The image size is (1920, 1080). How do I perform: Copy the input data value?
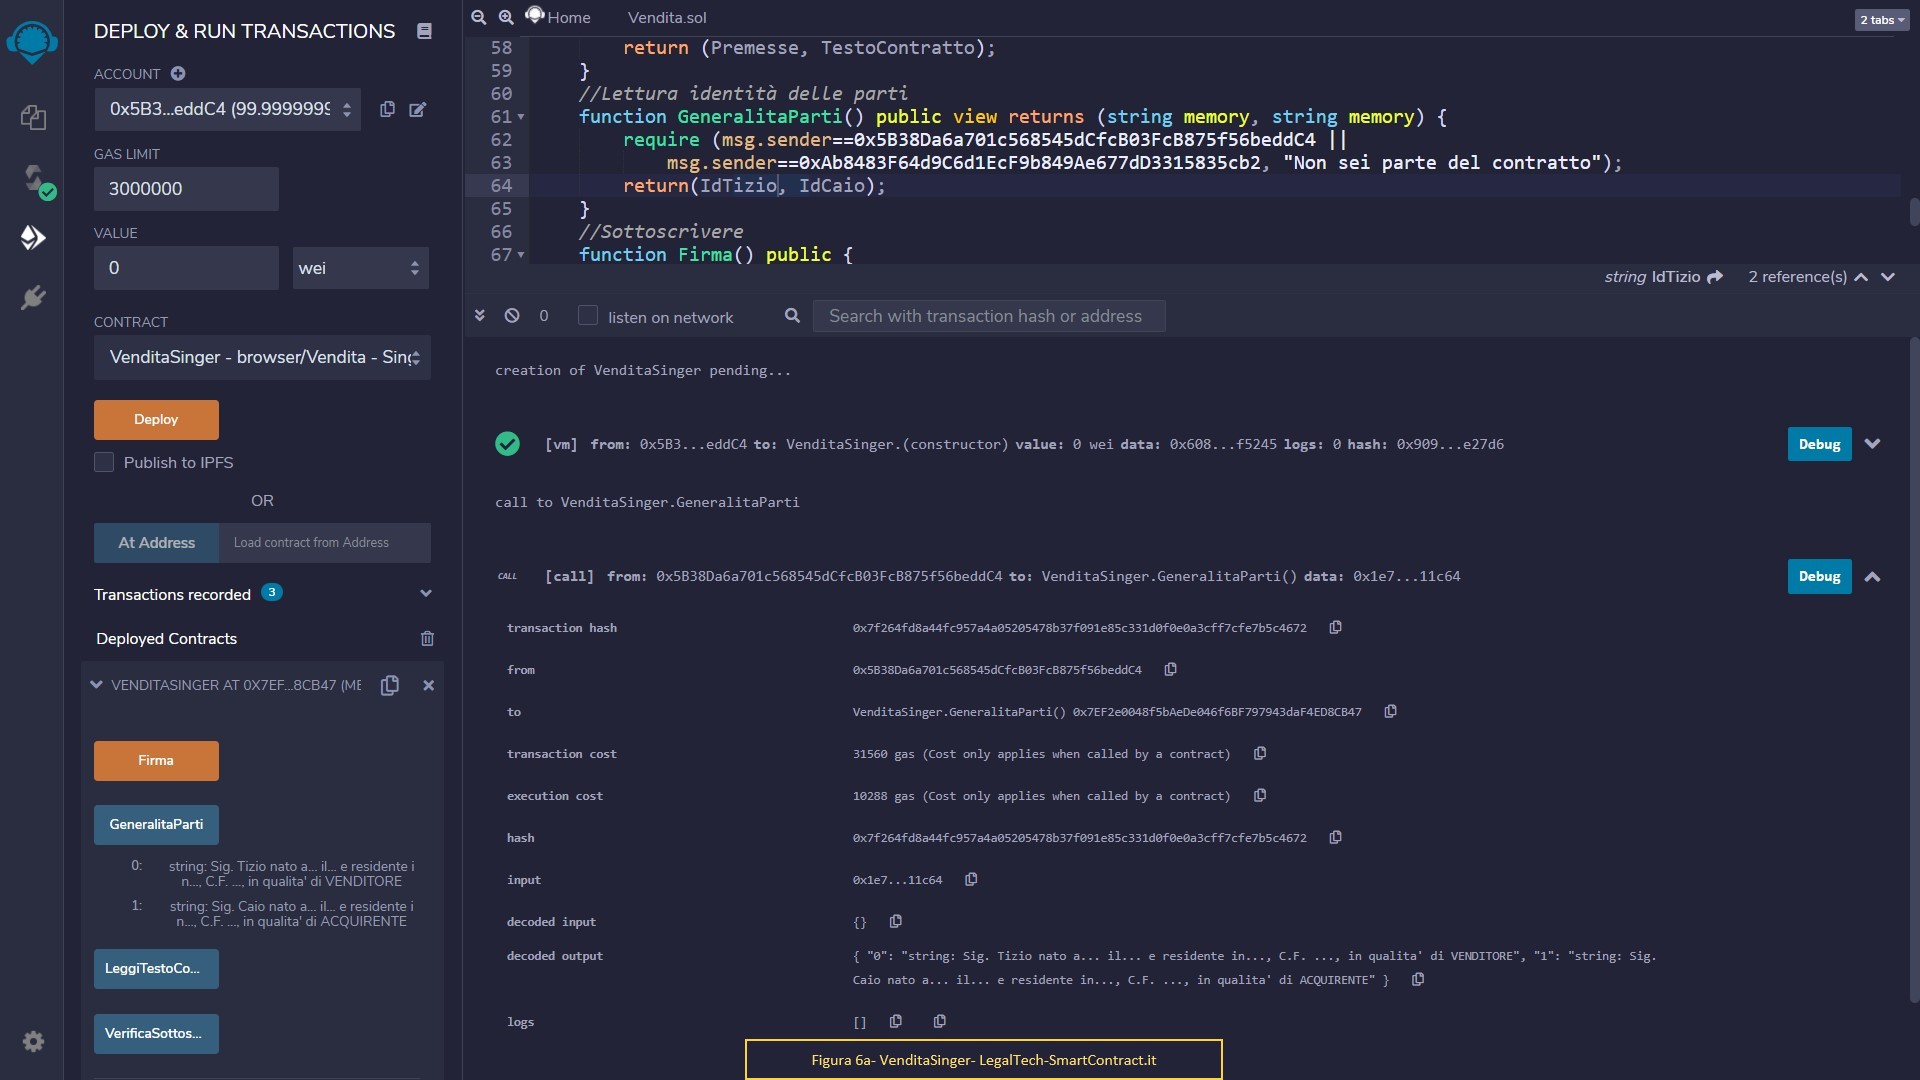click(x=971, y=879)
